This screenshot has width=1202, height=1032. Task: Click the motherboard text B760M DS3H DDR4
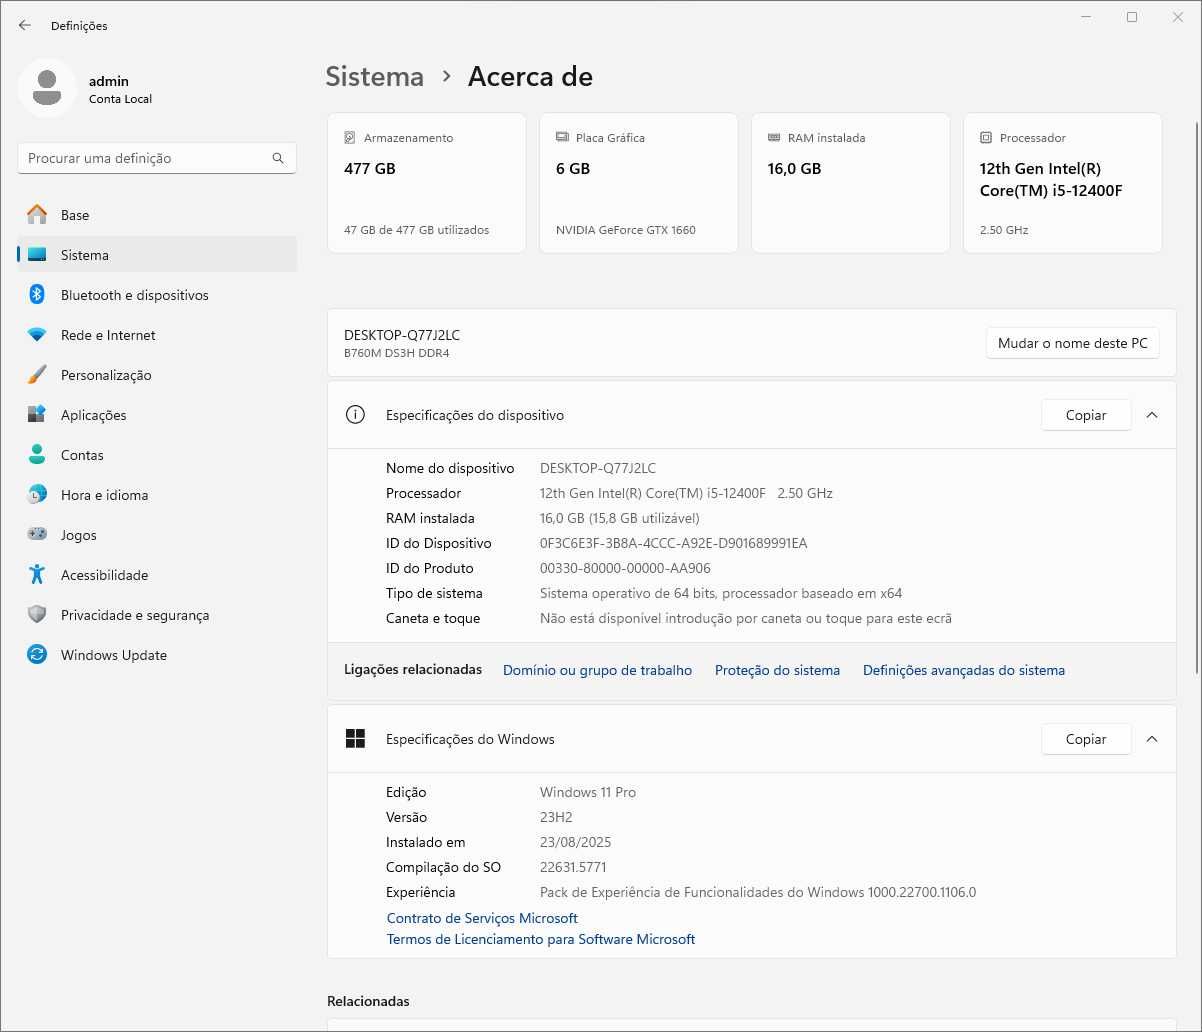point(397,353)
